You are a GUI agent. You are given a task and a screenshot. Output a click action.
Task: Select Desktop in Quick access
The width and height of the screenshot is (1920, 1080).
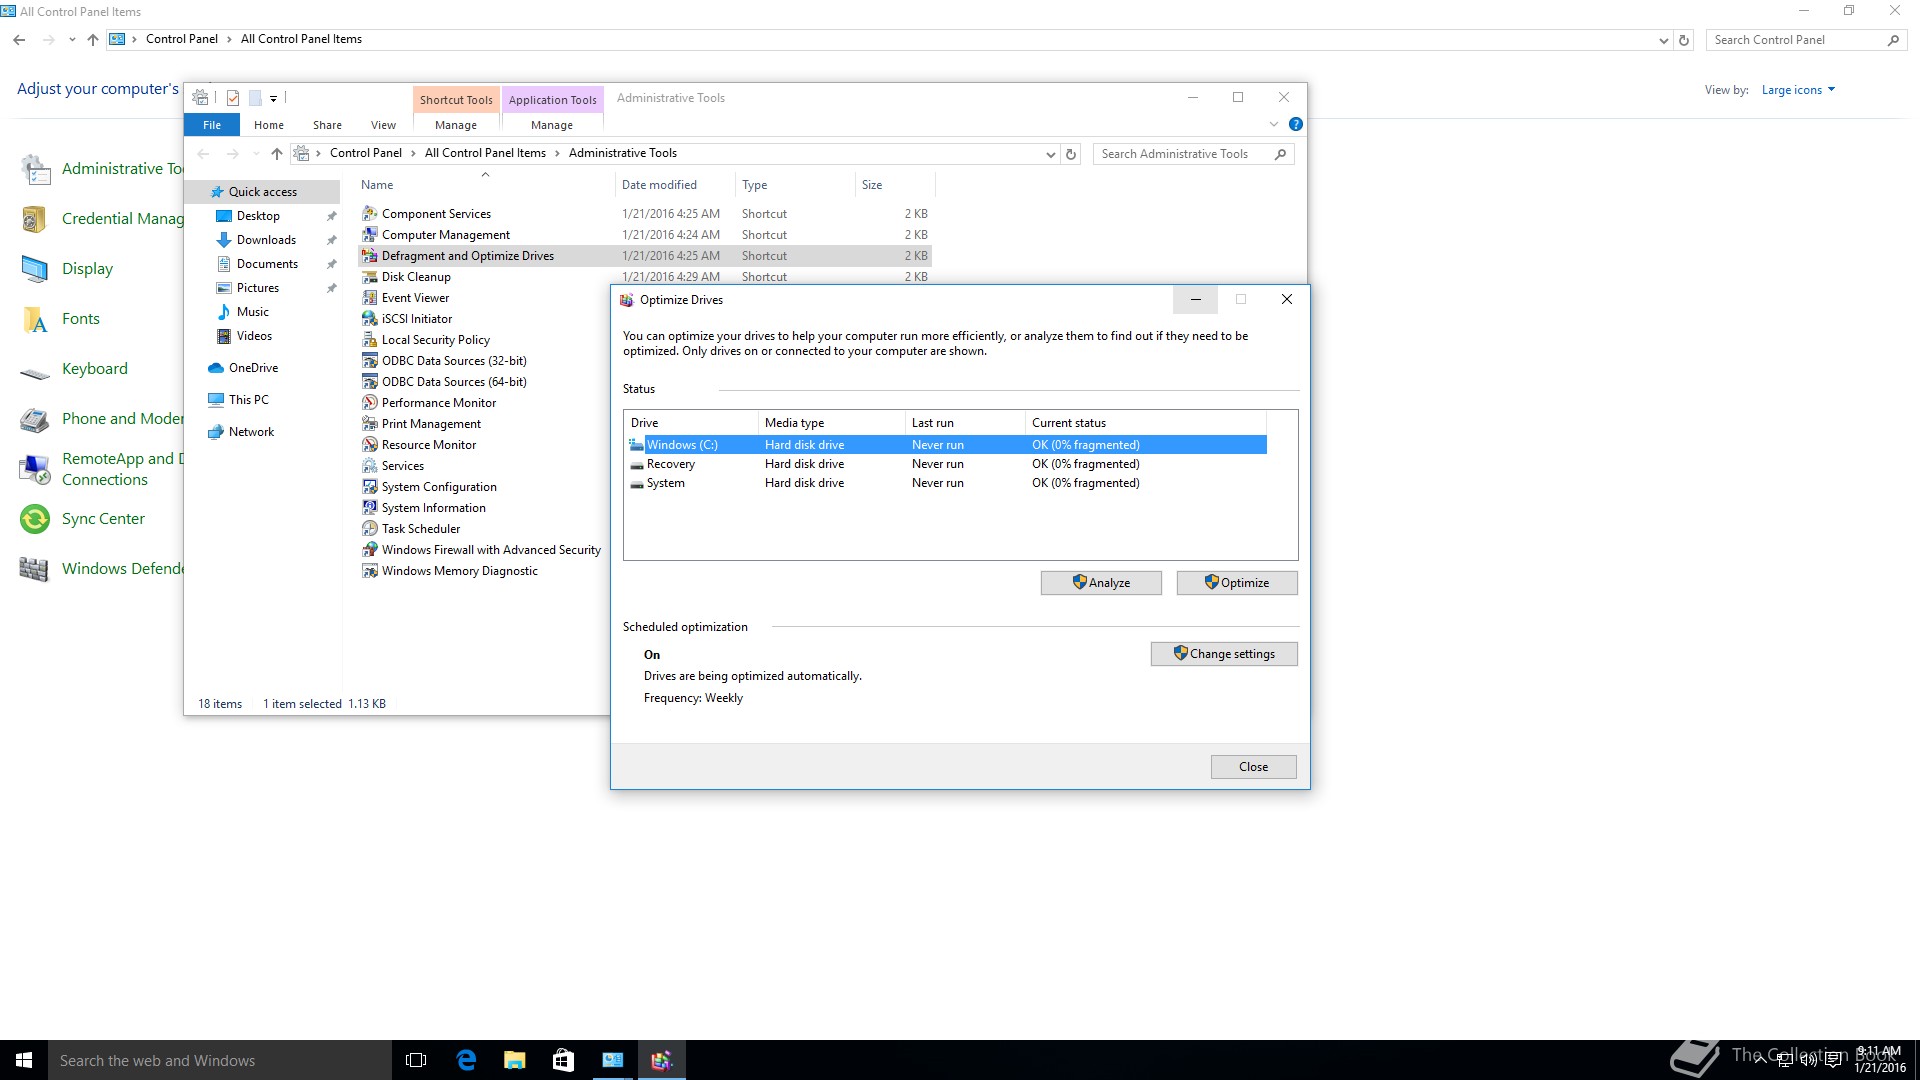[258, 216]
